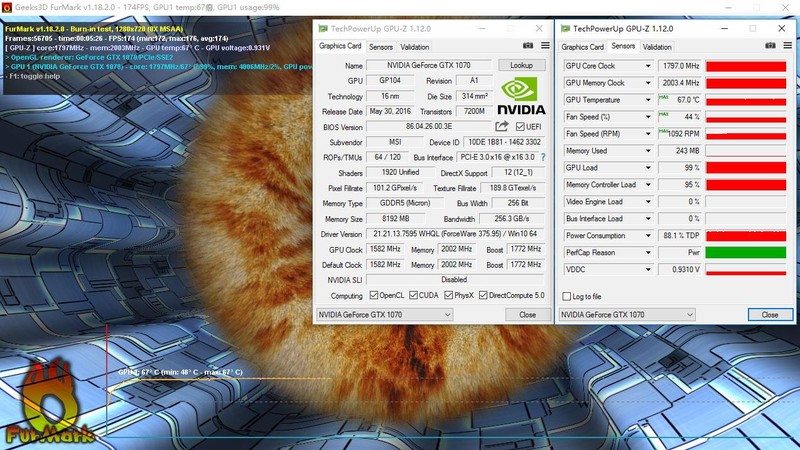Toggle the UEFI checkbox
Viewport: 800px width, 450px height.
point(520,127)
